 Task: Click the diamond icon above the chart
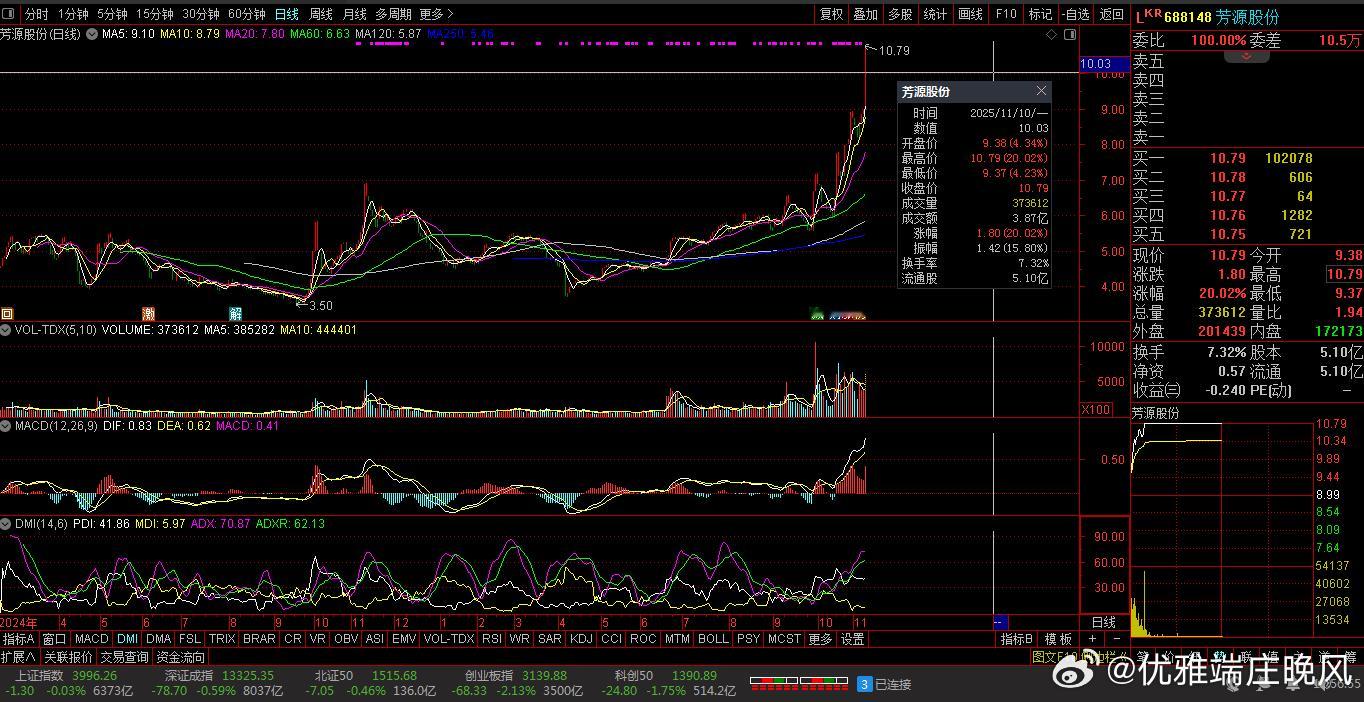[1051, 34]
